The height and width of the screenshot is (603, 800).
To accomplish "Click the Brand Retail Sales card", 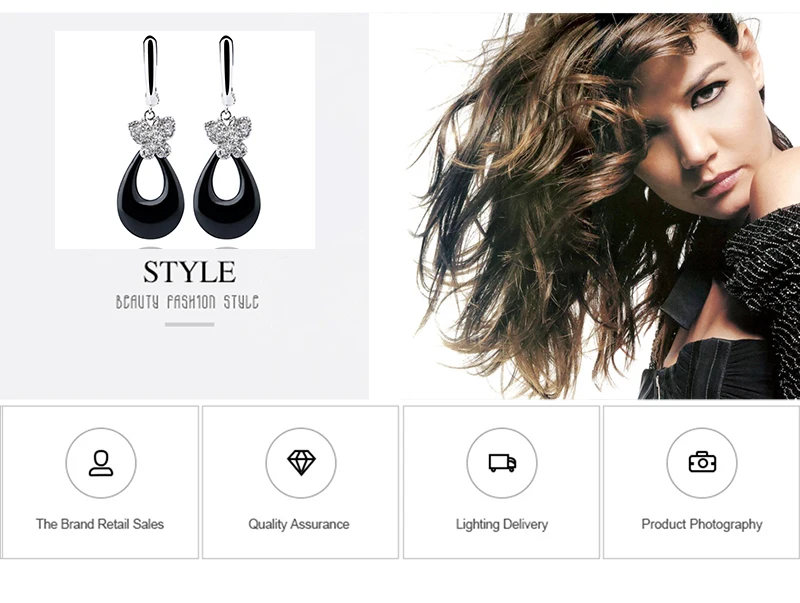I will point(100,482).
